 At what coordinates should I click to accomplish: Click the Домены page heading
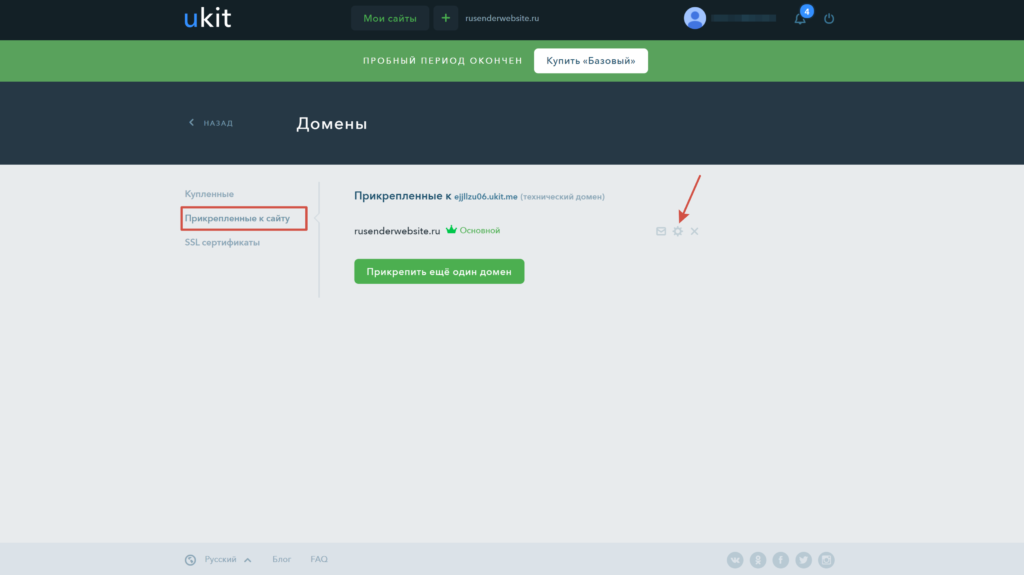pyautogui.click(x=332, y=123)
